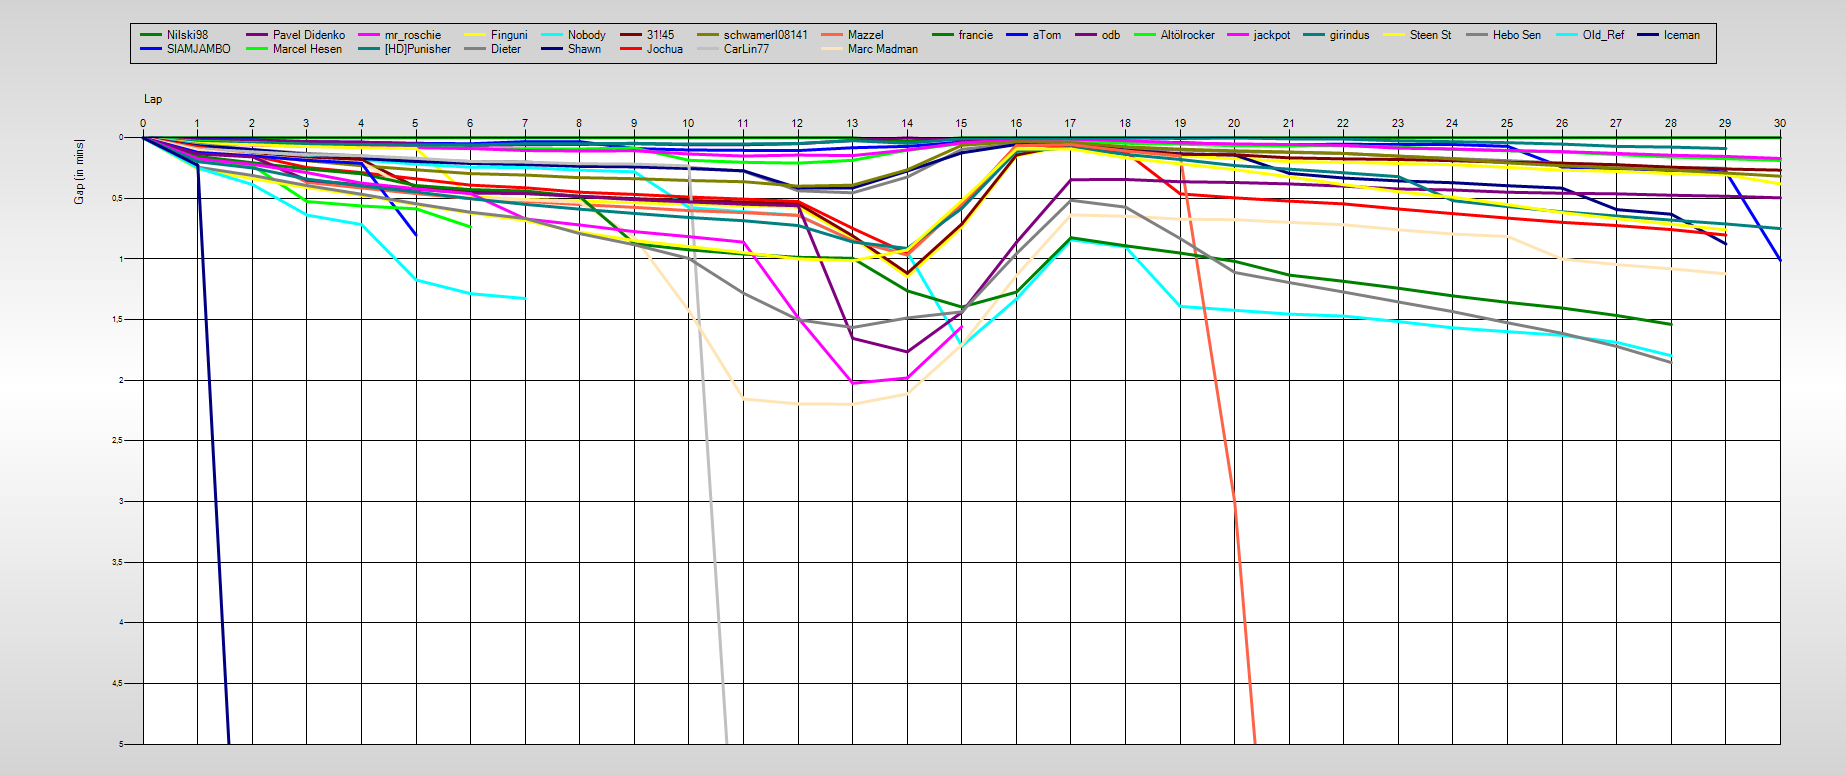Click the CarLin77 legend label
Viewport: 1846px width, 776px height.
pyautogui.click(x=746, y=49)
